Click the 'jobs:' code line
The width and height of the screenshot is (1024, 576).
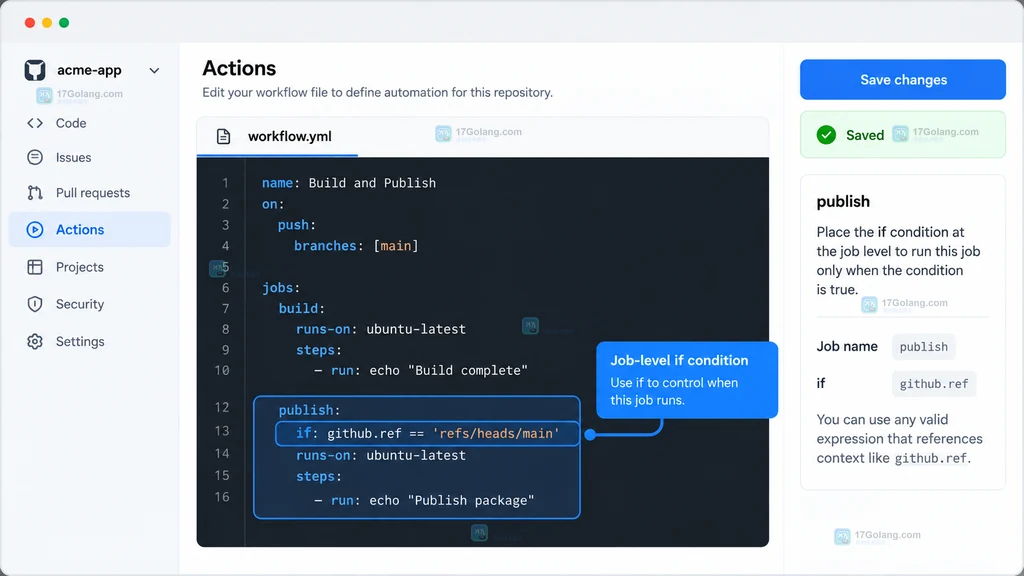coord(281,287)
